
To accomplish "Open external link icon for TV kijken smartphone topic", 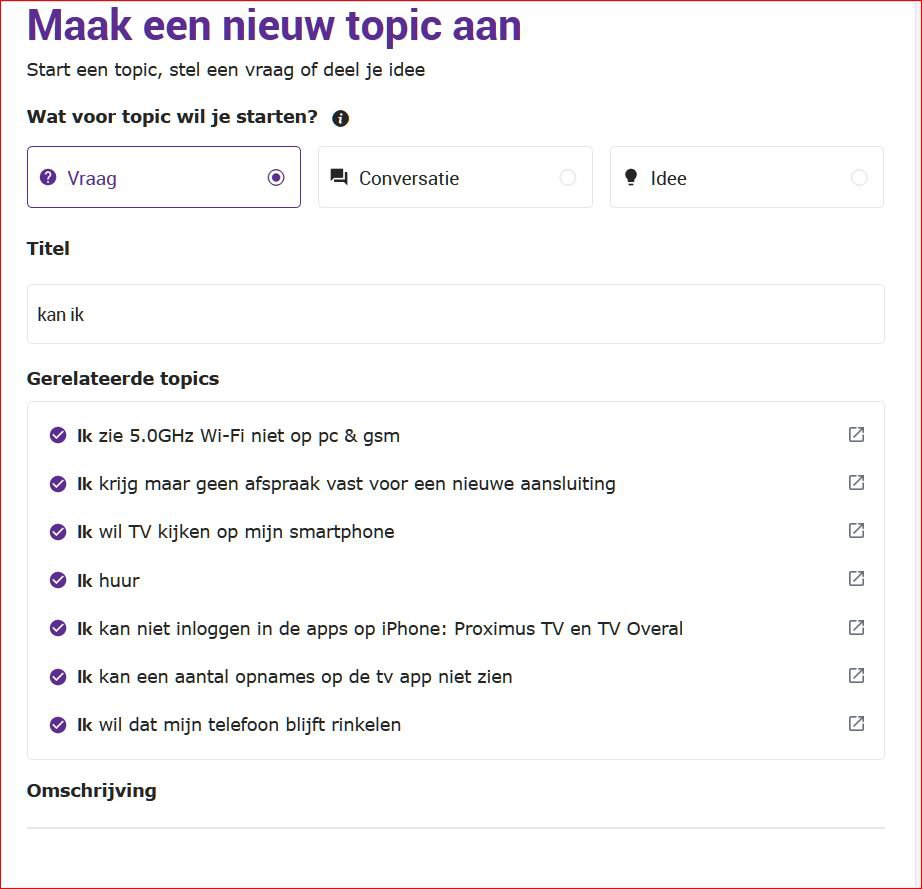I will tap(856, 531).
